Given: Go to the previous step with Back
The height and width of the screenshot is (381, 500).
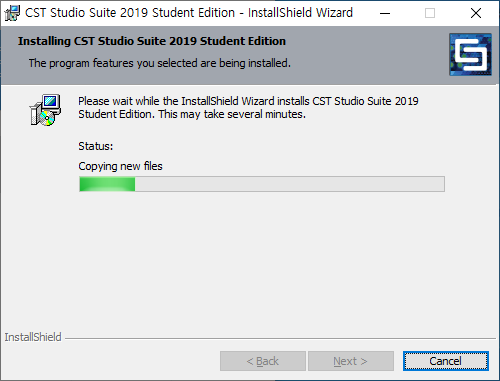Looking at the screenshot, I should [263, 361].
